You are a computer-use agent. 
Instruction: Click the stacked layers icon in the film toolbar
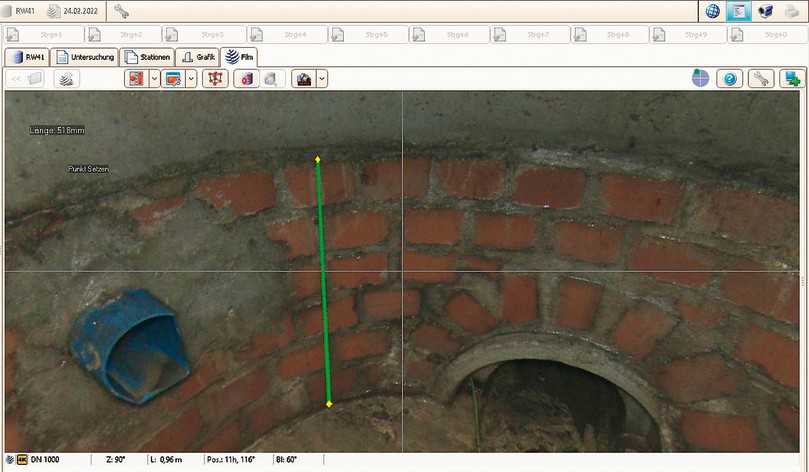(x=66, y=78)
